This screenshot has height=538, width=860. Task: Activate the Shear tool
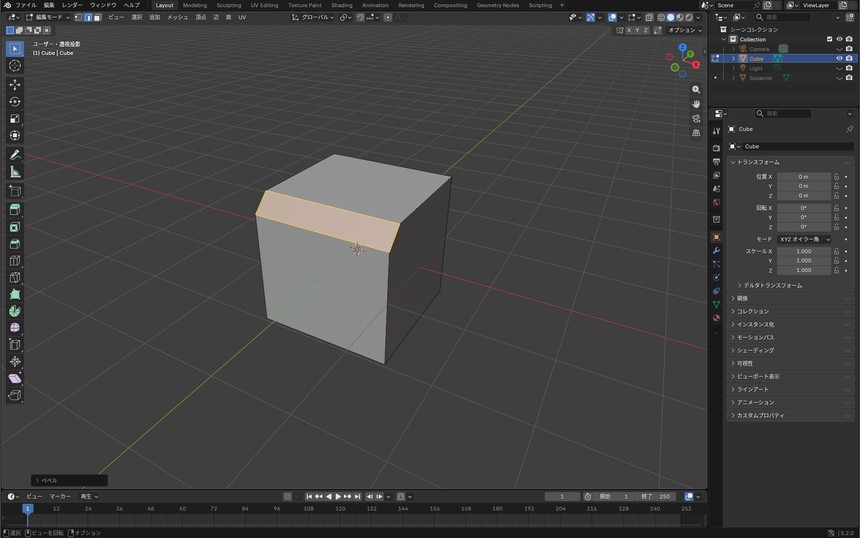click(x=15, y=378)
